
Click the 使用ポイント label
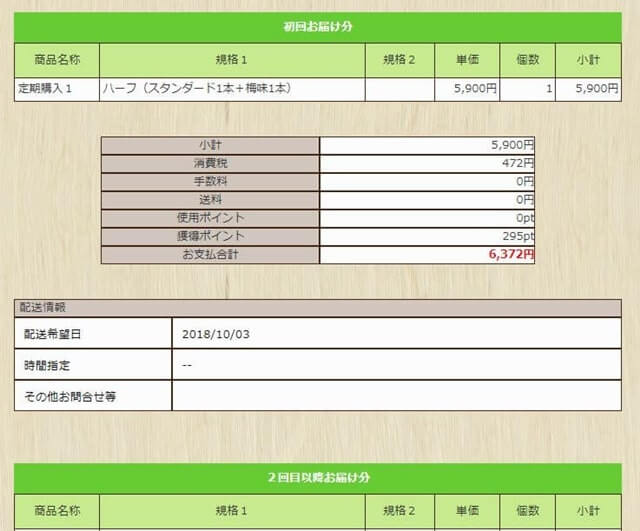(x=210, y=218)
